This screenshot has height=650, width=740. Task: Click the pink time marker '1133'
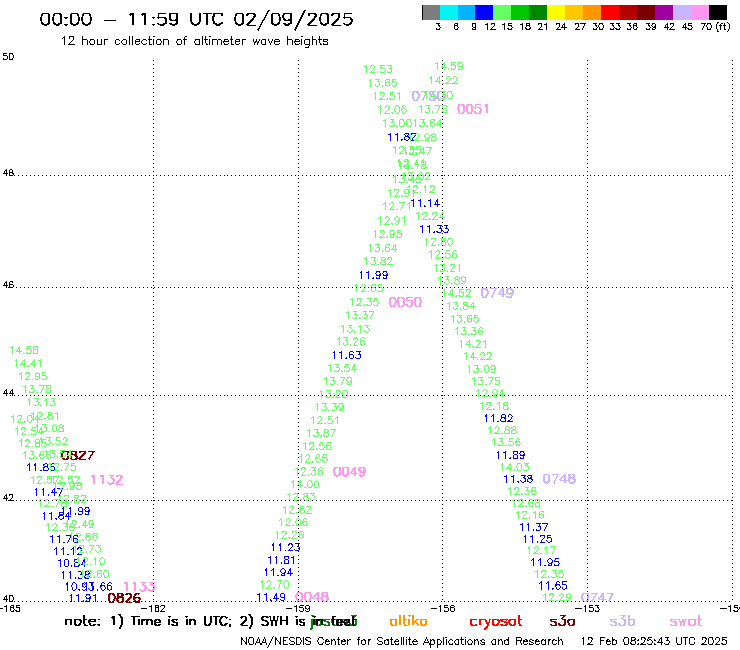click(139, 587)
